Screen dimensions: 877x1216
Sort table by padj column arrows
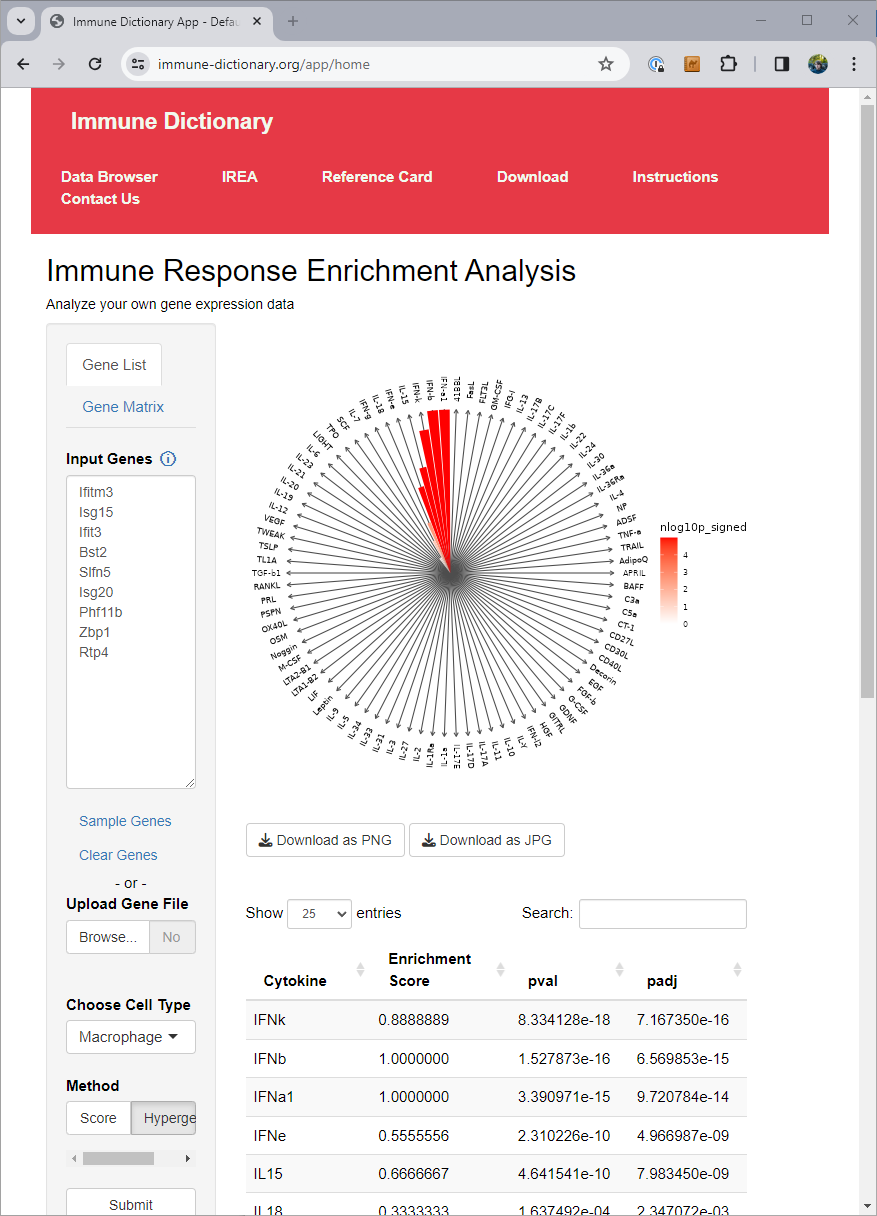[738, 970]
